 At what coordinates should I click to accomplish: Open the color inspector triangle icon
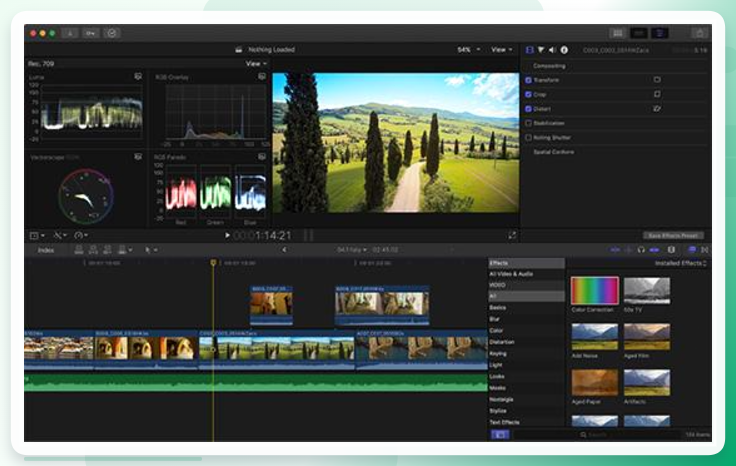[541, 50]
